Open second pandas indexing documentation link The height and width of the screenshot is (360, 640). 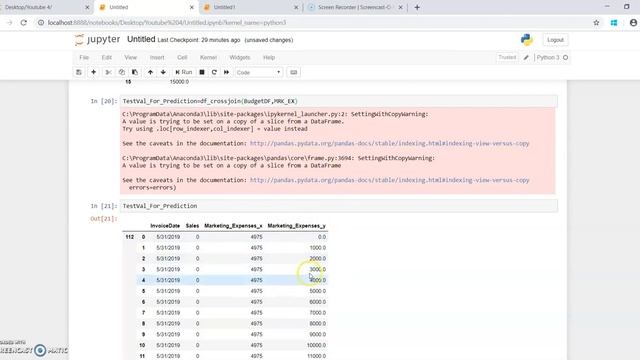click(x=389, y=180)
